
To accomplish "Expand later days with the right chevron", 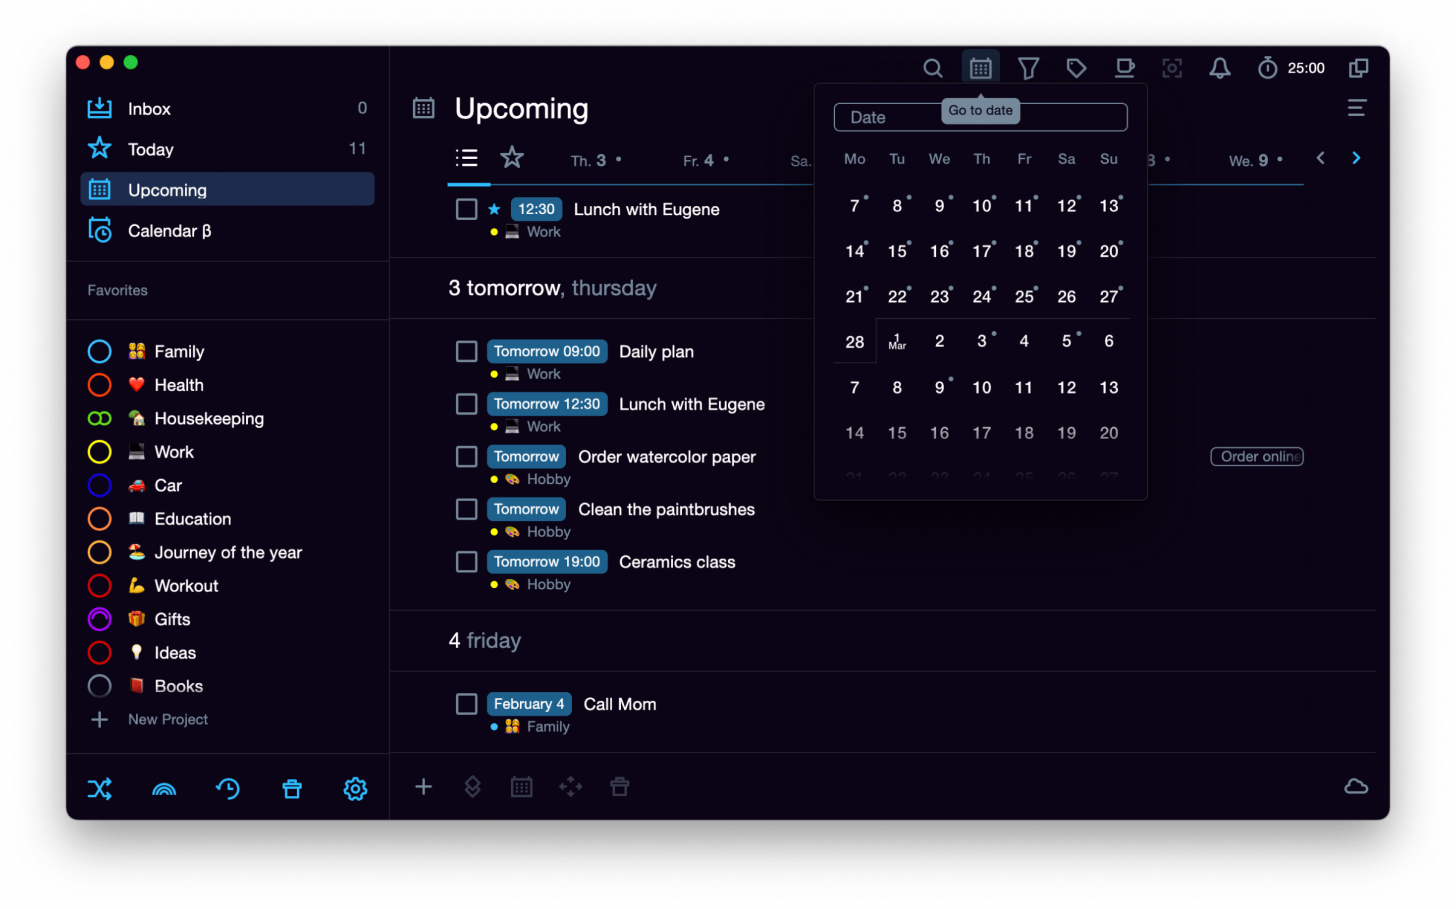I will (x=1356, y=157).
